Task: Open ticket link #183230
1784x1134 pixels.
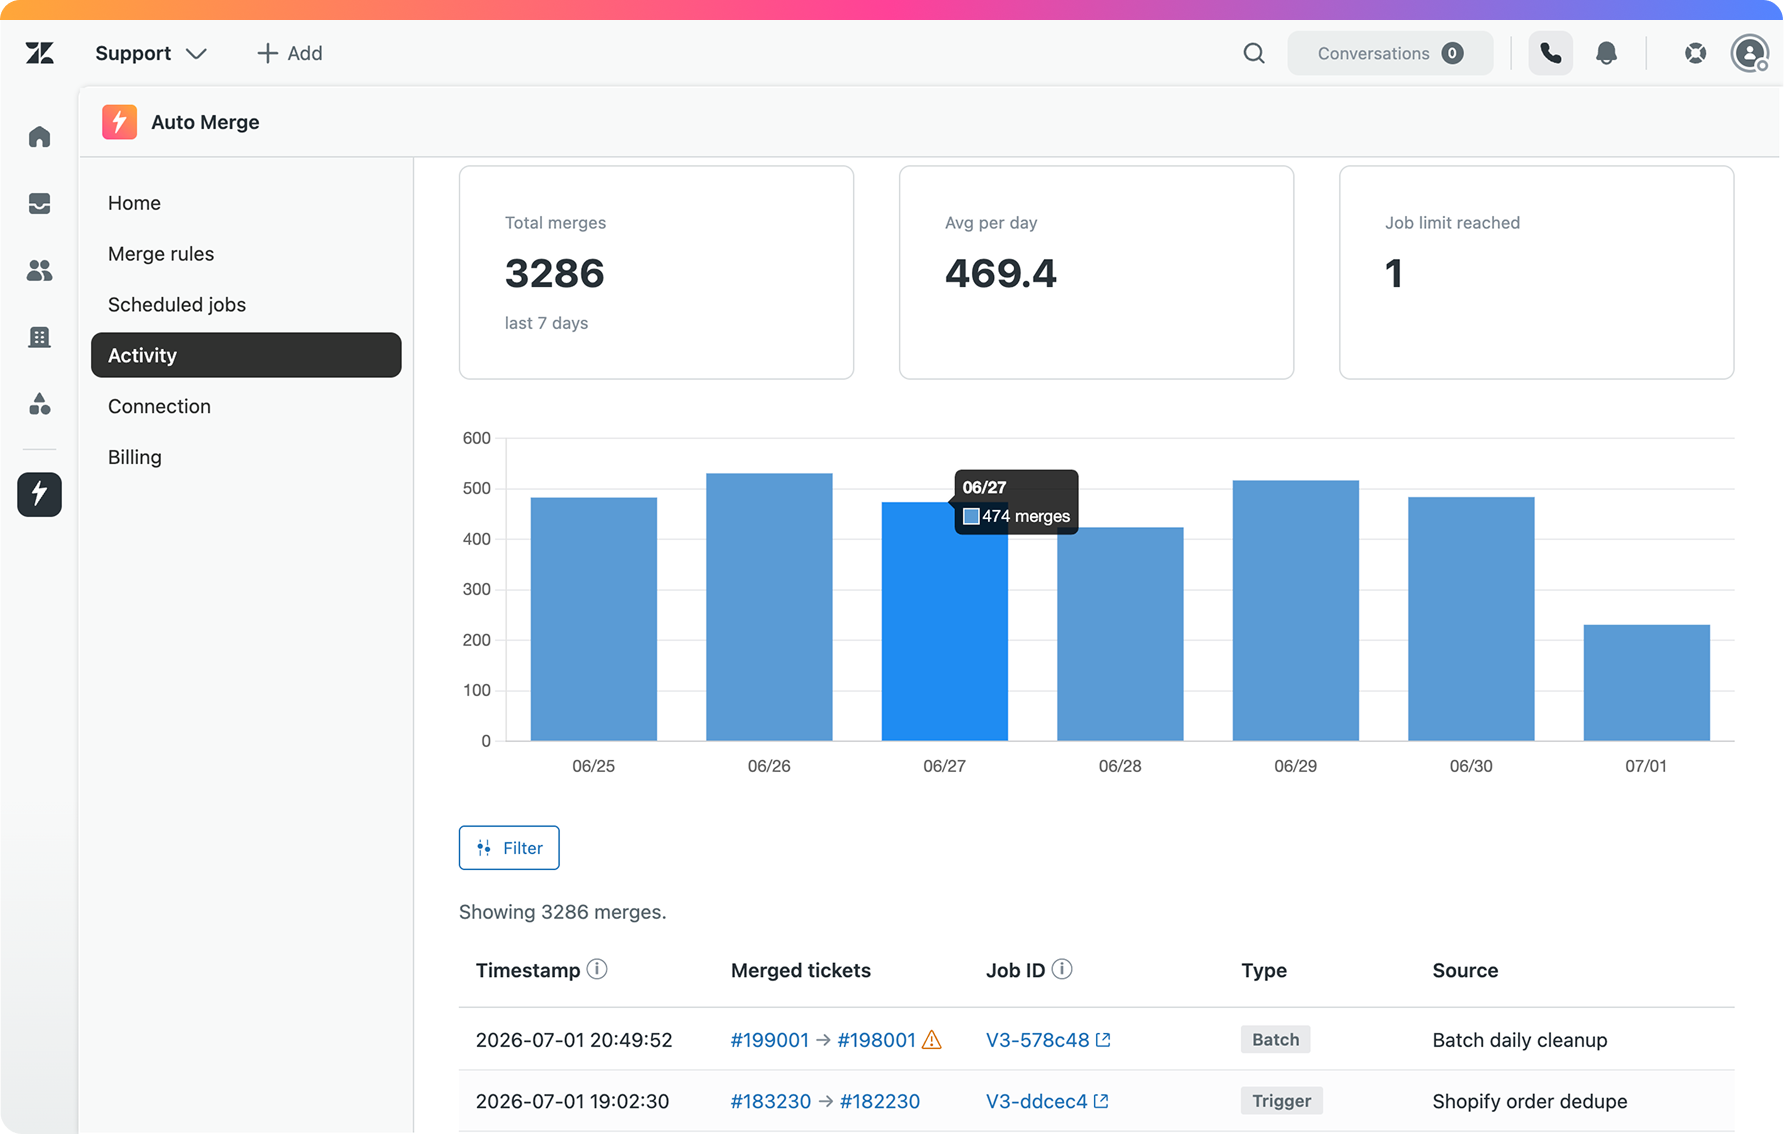Action: point(770,1101)
